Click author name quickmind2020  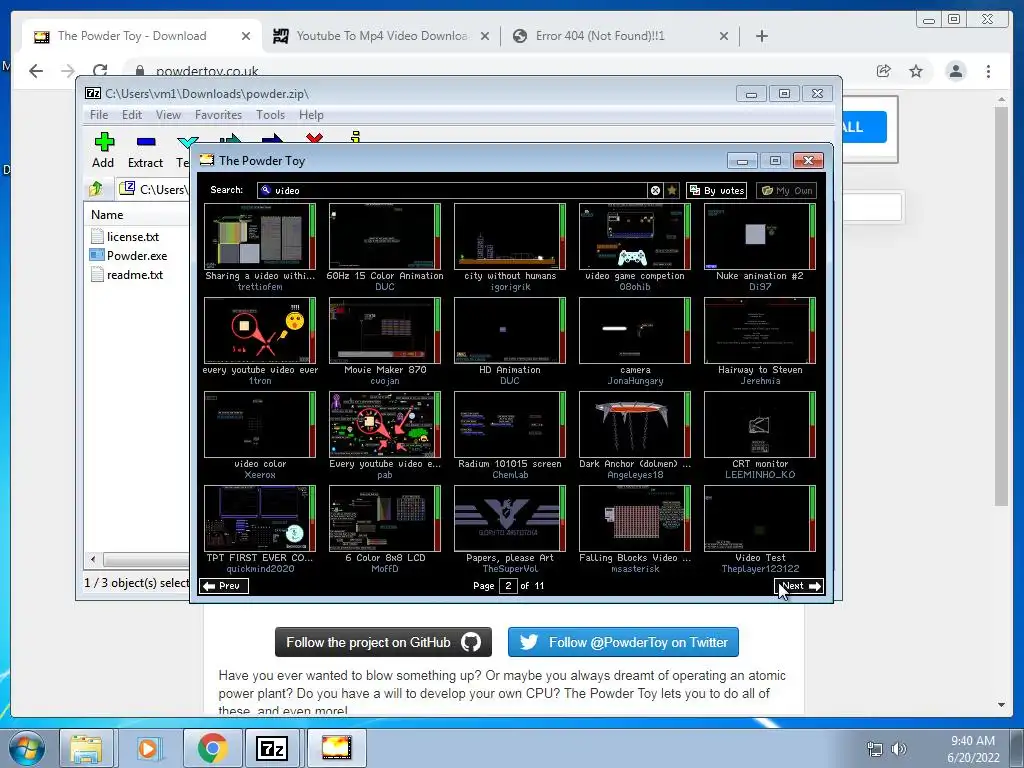[260, 569]
